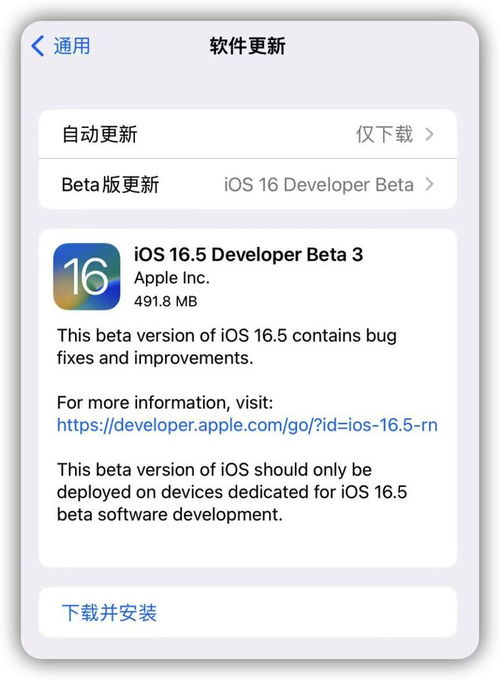Tap the 自动更新 label text

click(100, 134)
